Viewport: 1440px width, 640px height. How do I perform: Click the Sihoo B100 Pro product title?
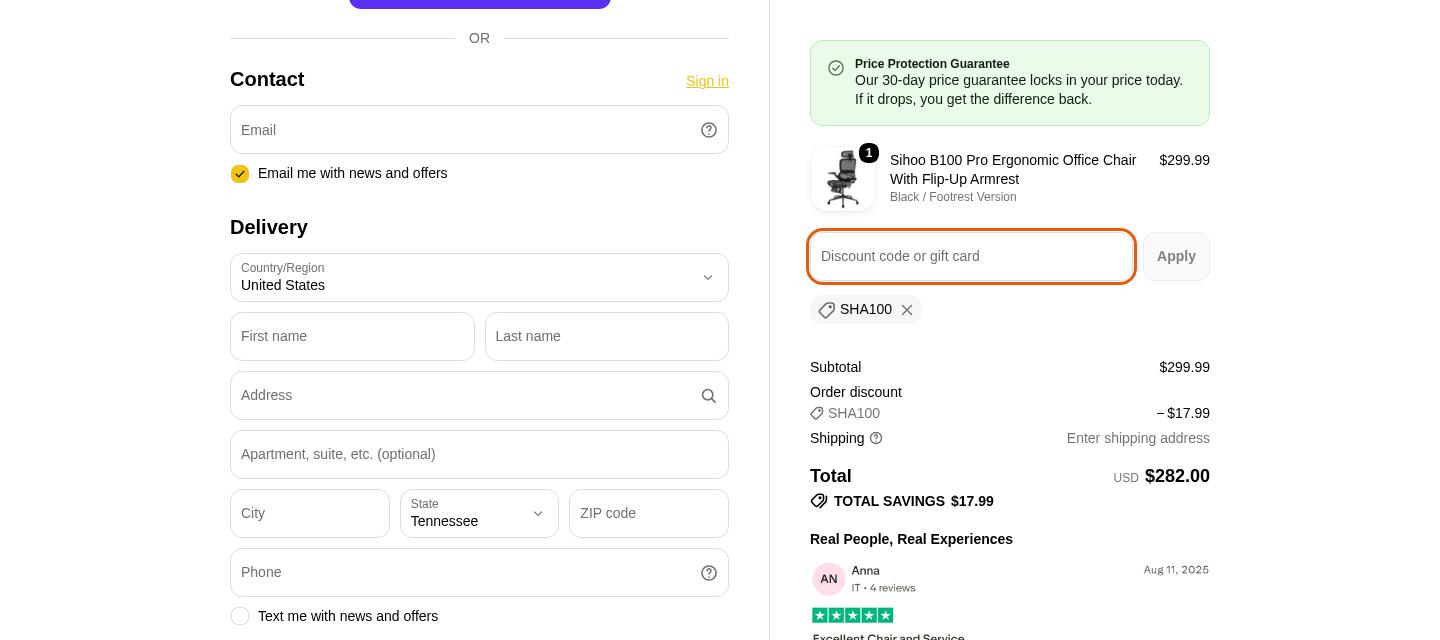[1013, 170]
